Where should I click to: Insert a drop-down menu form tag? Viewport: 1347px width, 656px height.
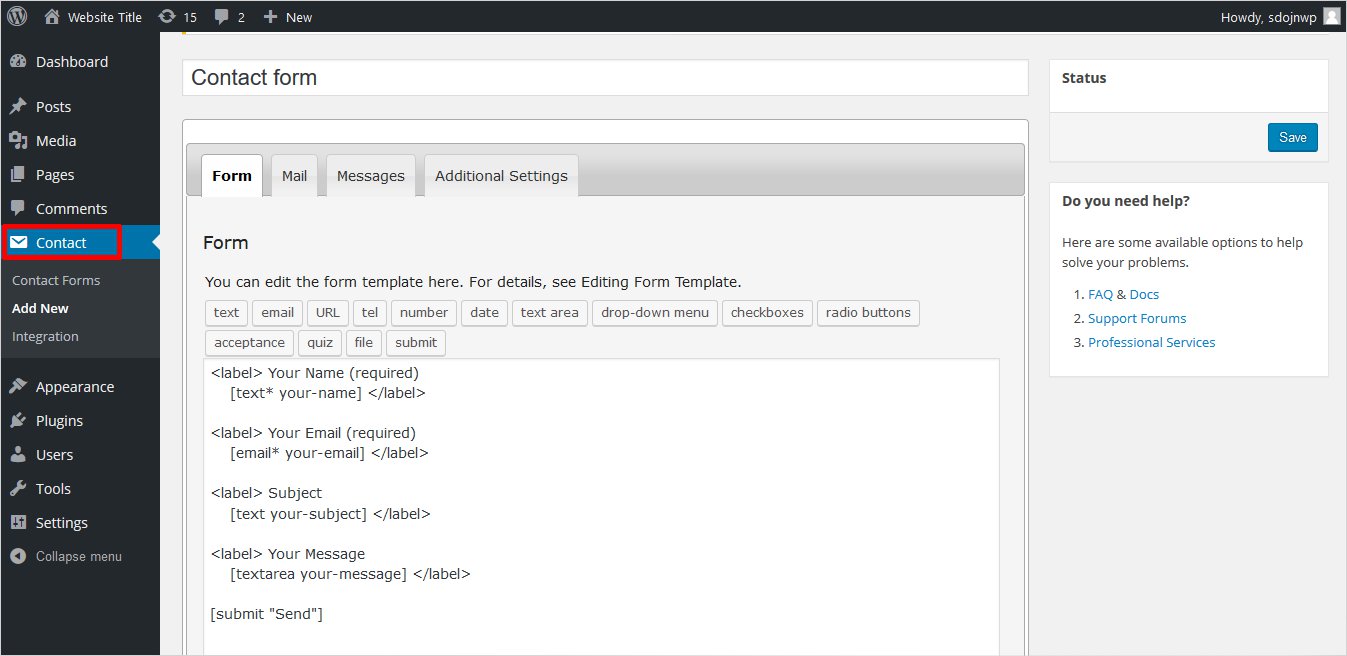654,313
